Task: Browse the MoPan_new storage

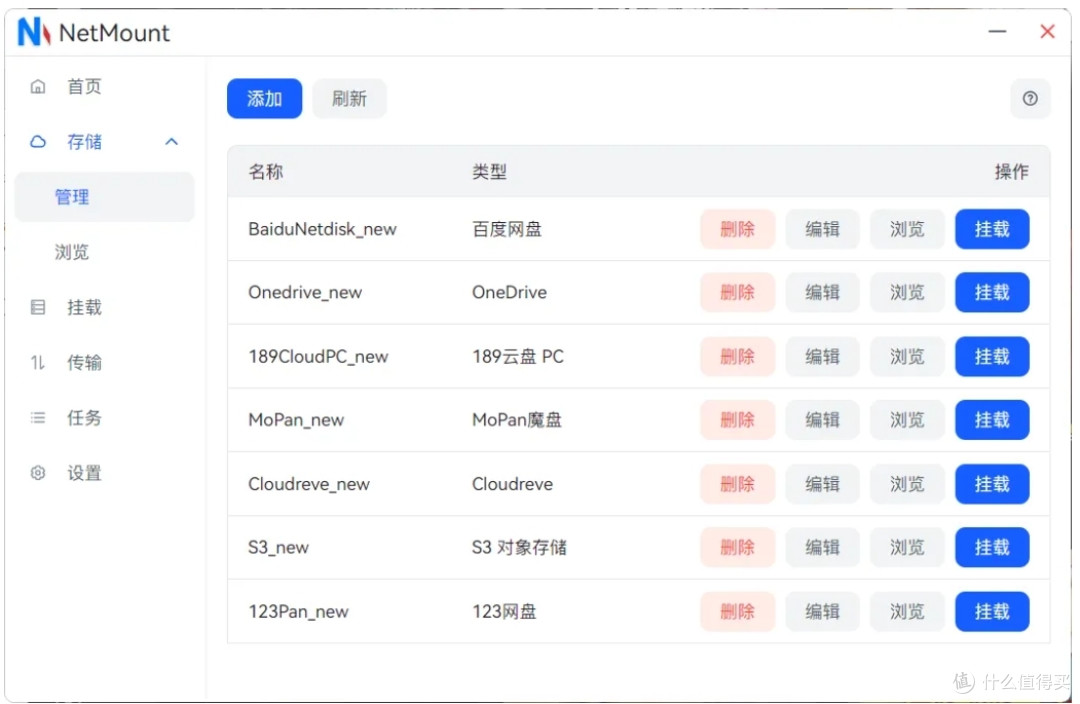Action: pyautogui.click(x=907, y=420)
